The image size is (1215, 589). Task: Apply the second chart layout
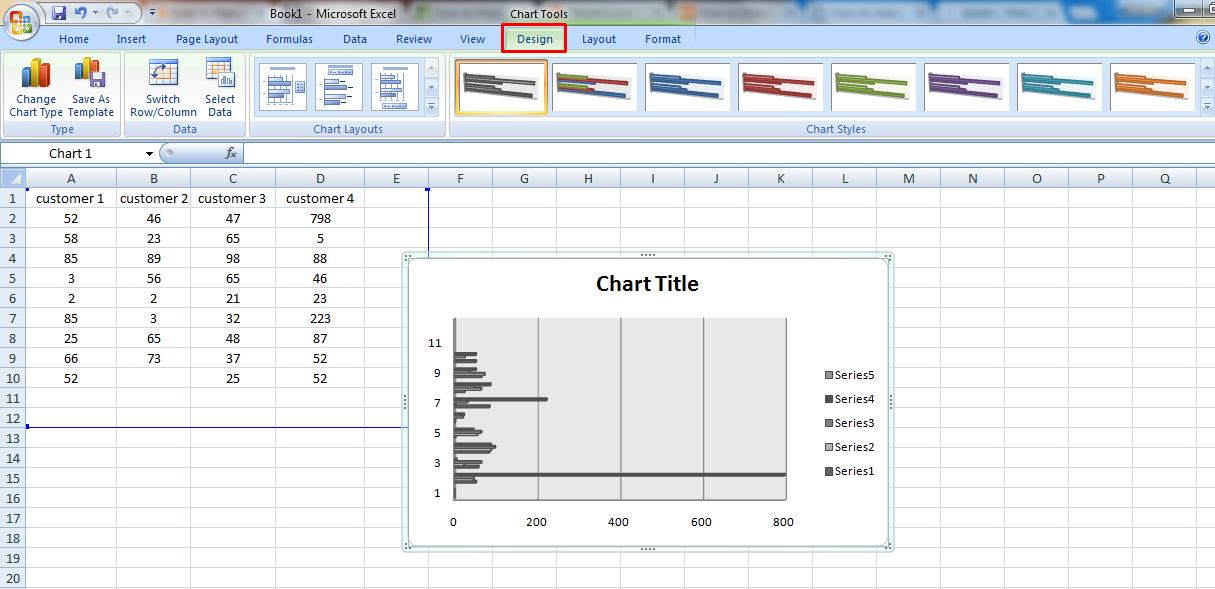point(339,87)
